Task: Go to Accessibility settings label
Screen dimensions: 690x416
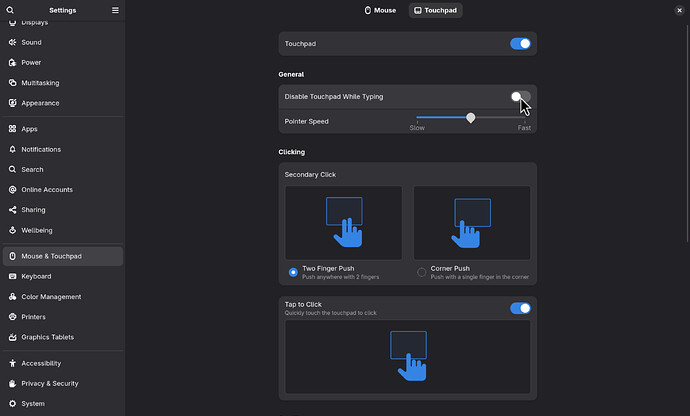Action: [41, 363]
